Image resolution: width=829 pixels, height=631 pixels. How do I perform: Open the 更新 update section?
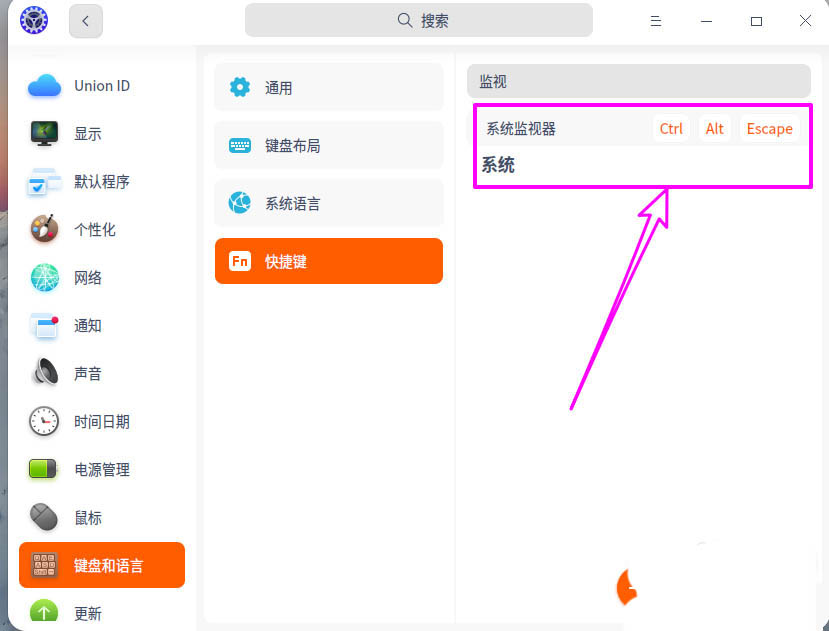pyautogui.click(x=87, y=613)
